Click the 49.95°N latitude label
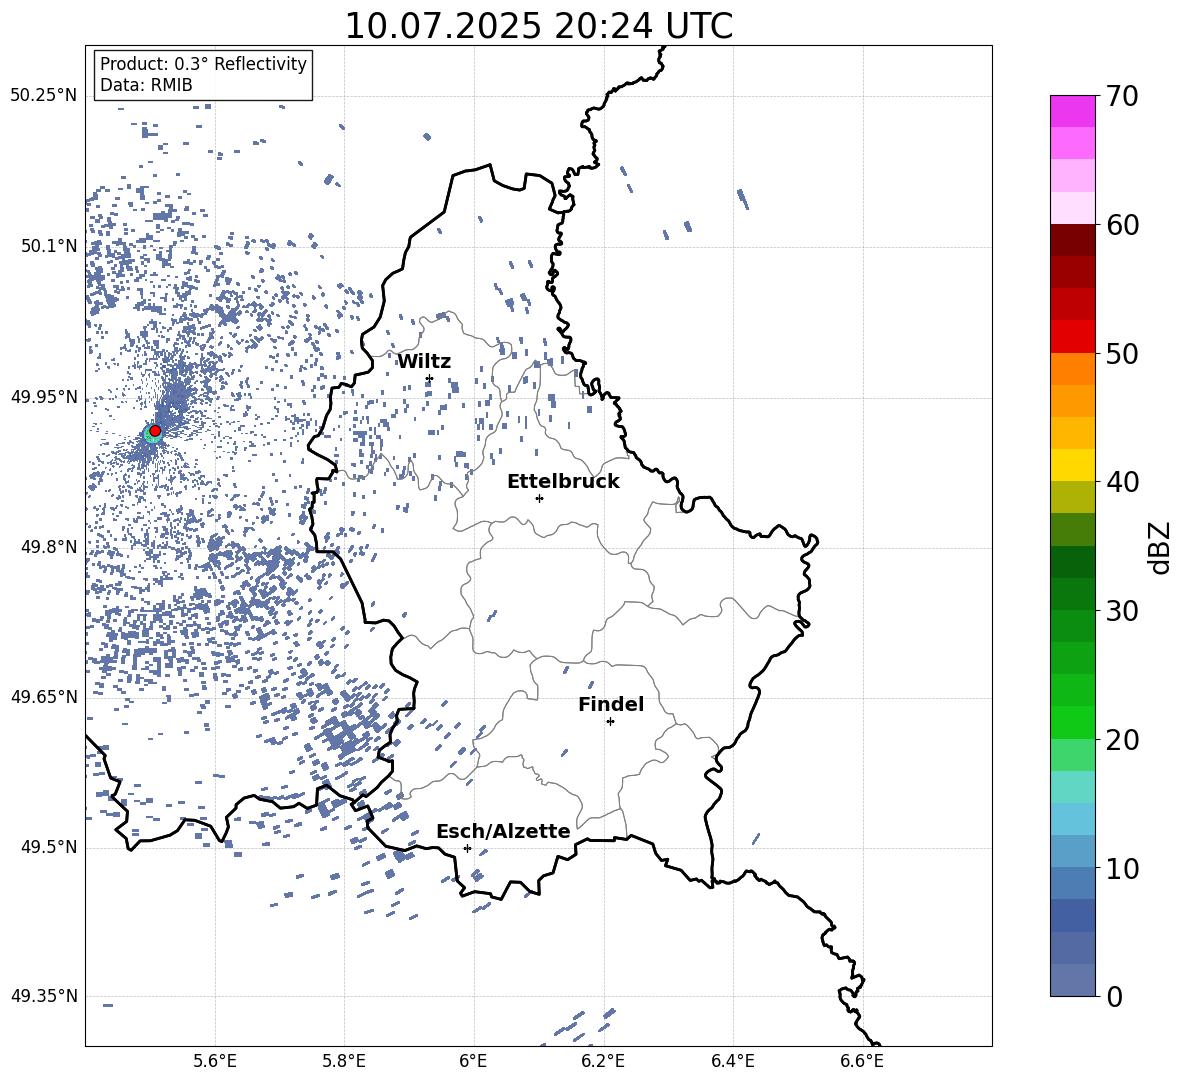 pyautogui.click(x=45, y=397)
